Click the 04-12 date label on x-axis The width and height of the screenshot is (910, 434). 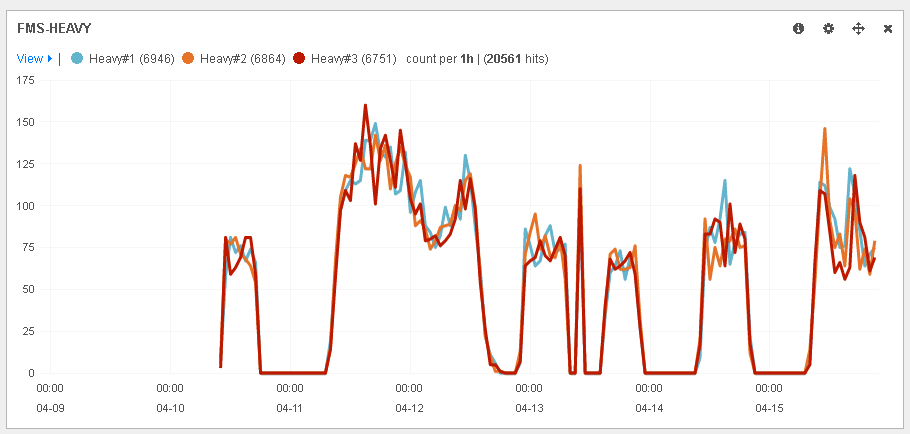(409, 408)
